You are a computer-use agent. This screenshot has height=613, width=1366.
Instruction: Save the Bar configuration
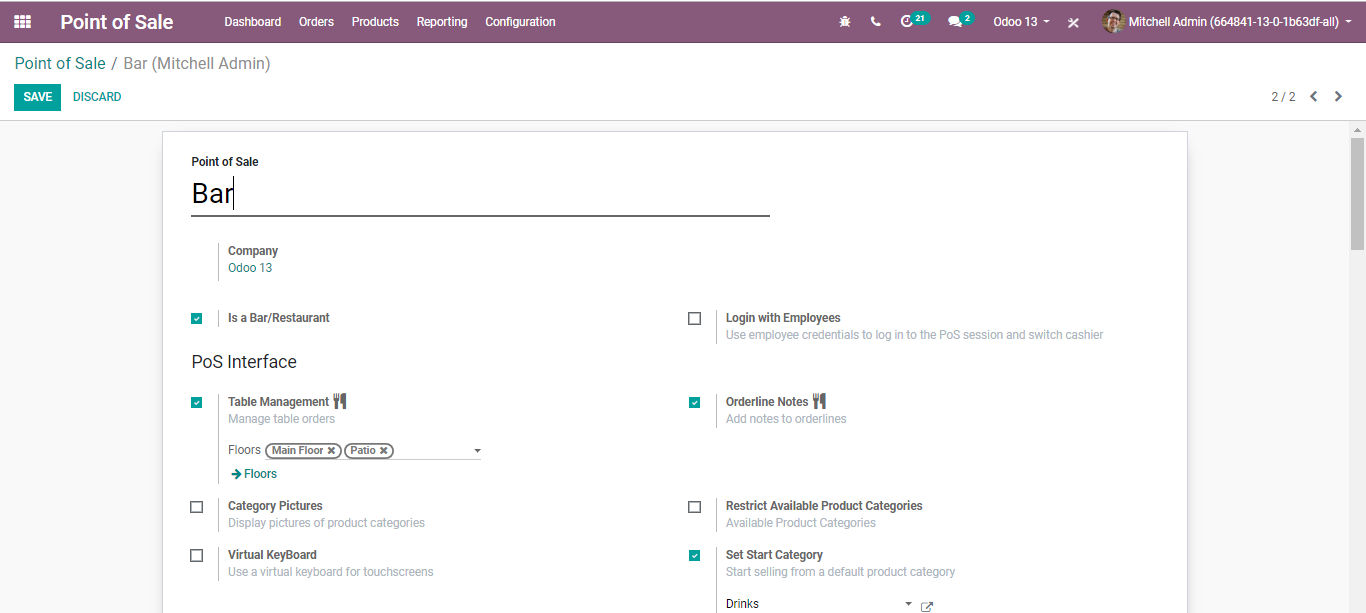[x=38, y=97]
